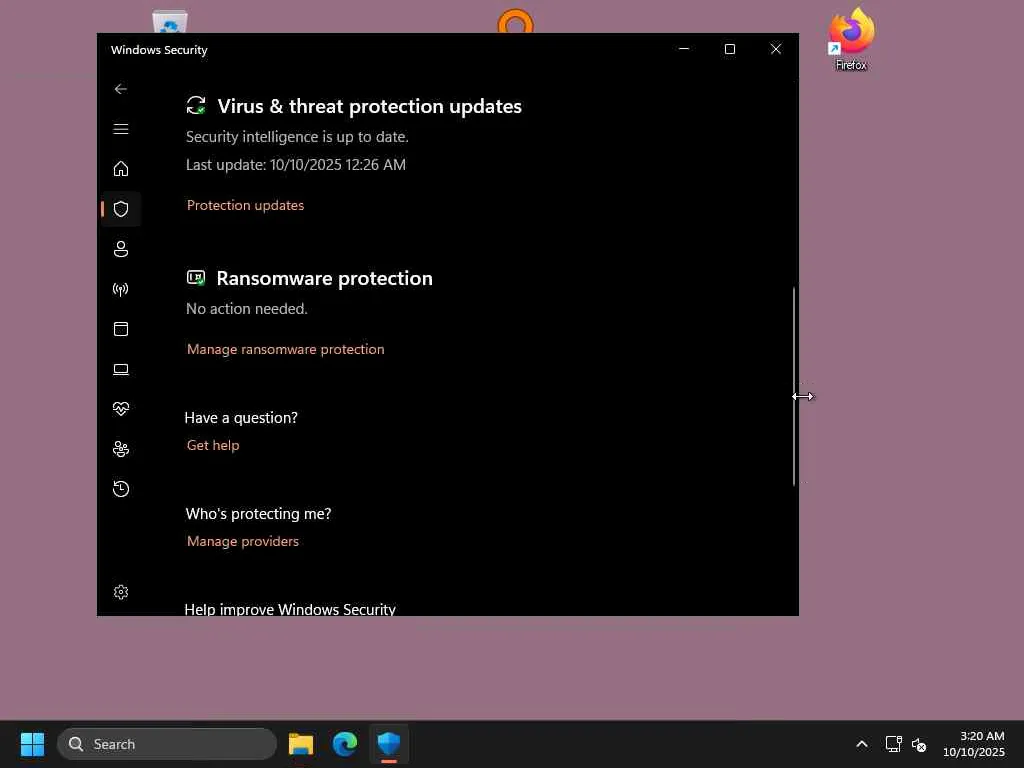Open the Manage providers link

243,541
